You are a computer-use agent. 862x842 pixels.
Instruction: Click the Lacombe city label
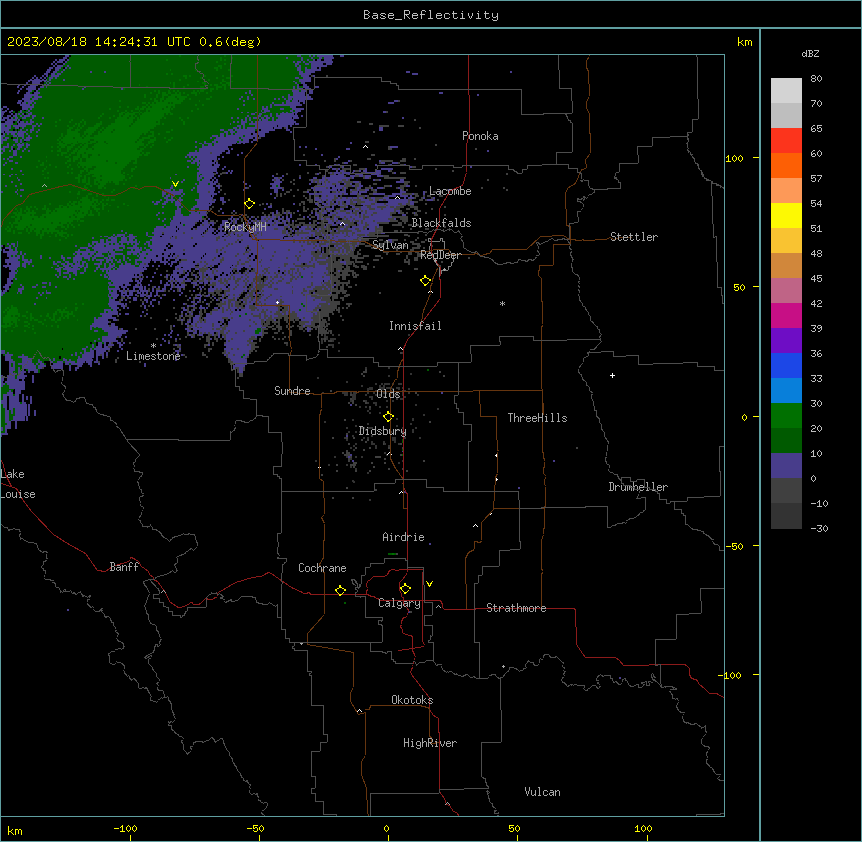click(450, 191)
